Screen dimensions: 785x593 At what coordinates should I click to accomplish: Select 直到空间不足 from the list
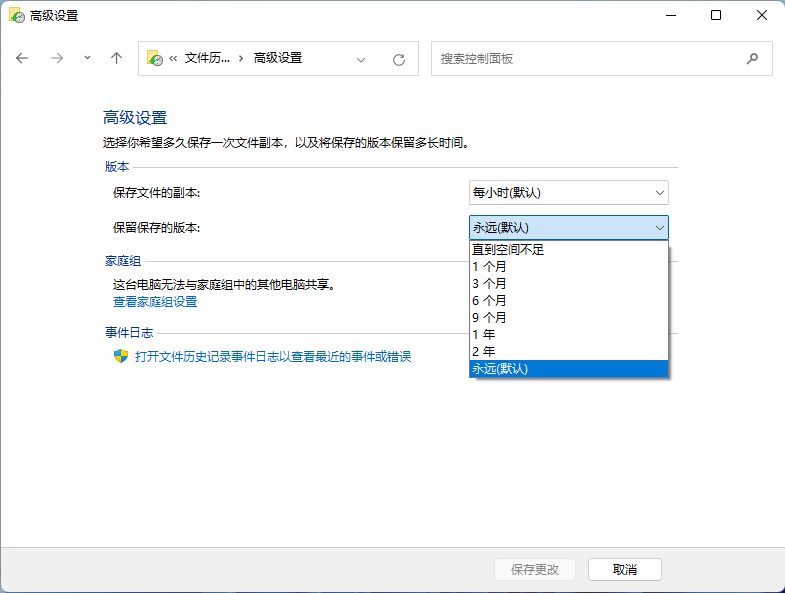pos(508,250)
